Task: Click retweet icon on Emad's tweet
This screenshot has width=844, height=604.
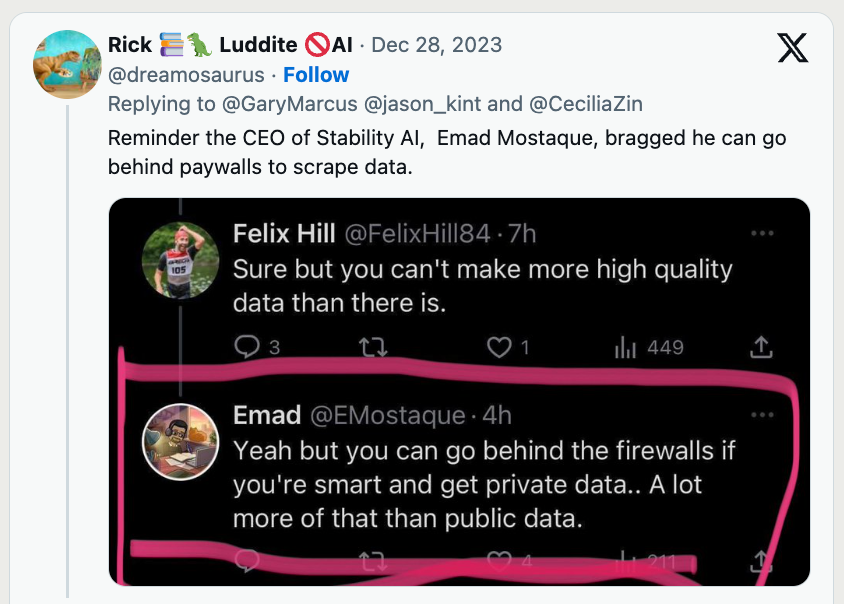Action: pyautogui.click(x=372, y=562)
